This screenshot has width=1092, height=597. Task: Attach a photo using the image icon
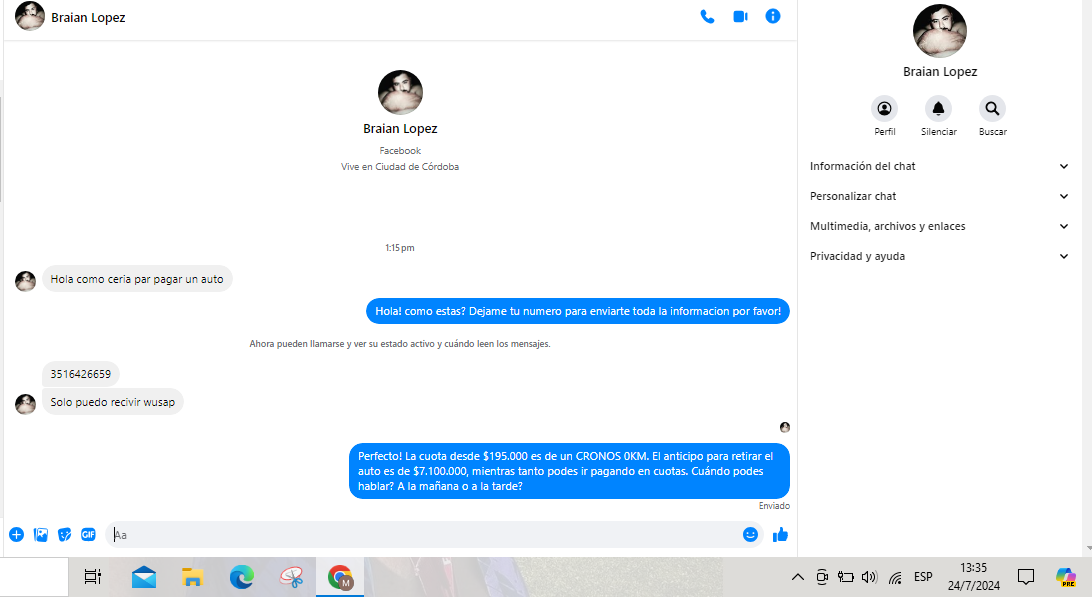point(41,535)
